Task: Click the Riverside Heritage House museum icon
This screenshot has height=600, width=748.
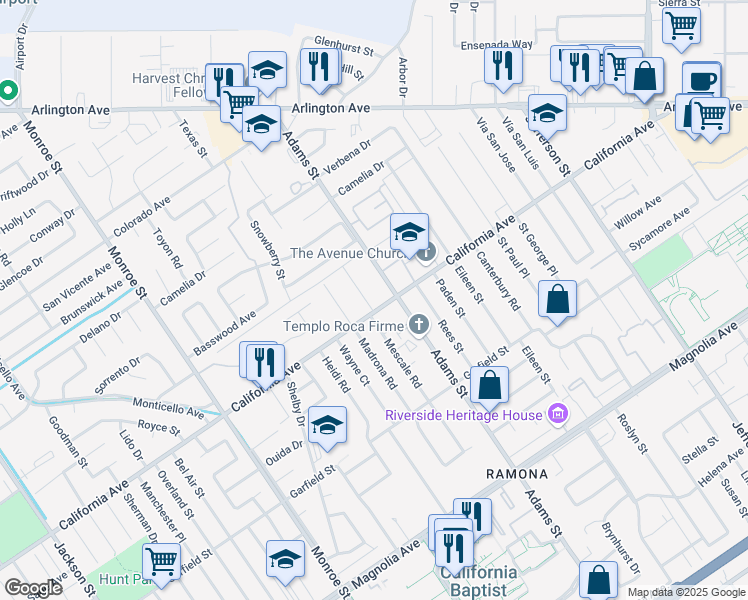Action: click(x=558, y=414)
